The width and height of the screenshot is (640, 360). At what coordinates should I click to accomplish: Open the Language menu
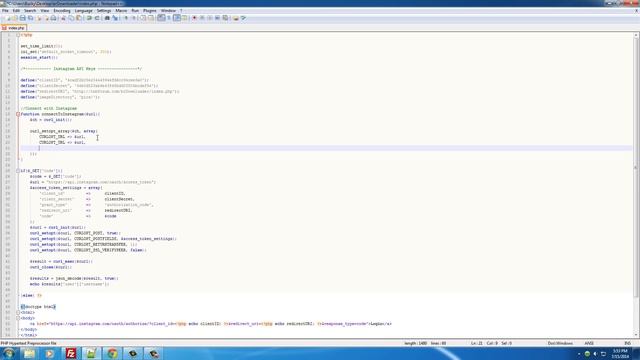click(x=84, y=11)
